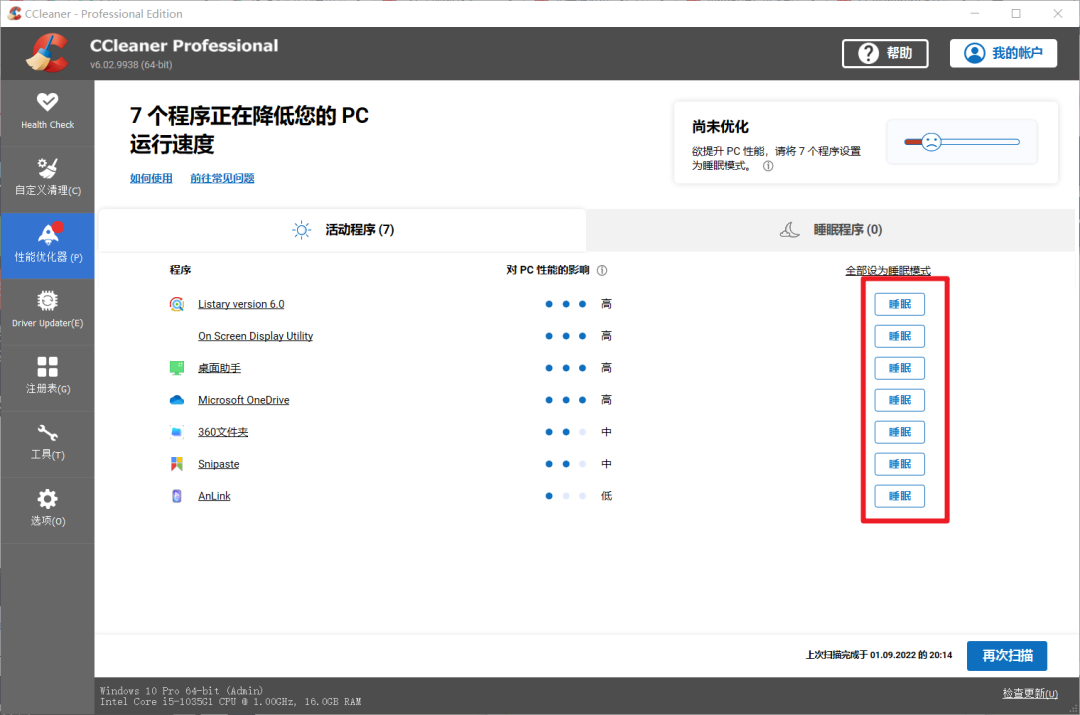Open On Screen Display Utility program link
Viewport: 1080px width, 715px height.
point(256,336)
